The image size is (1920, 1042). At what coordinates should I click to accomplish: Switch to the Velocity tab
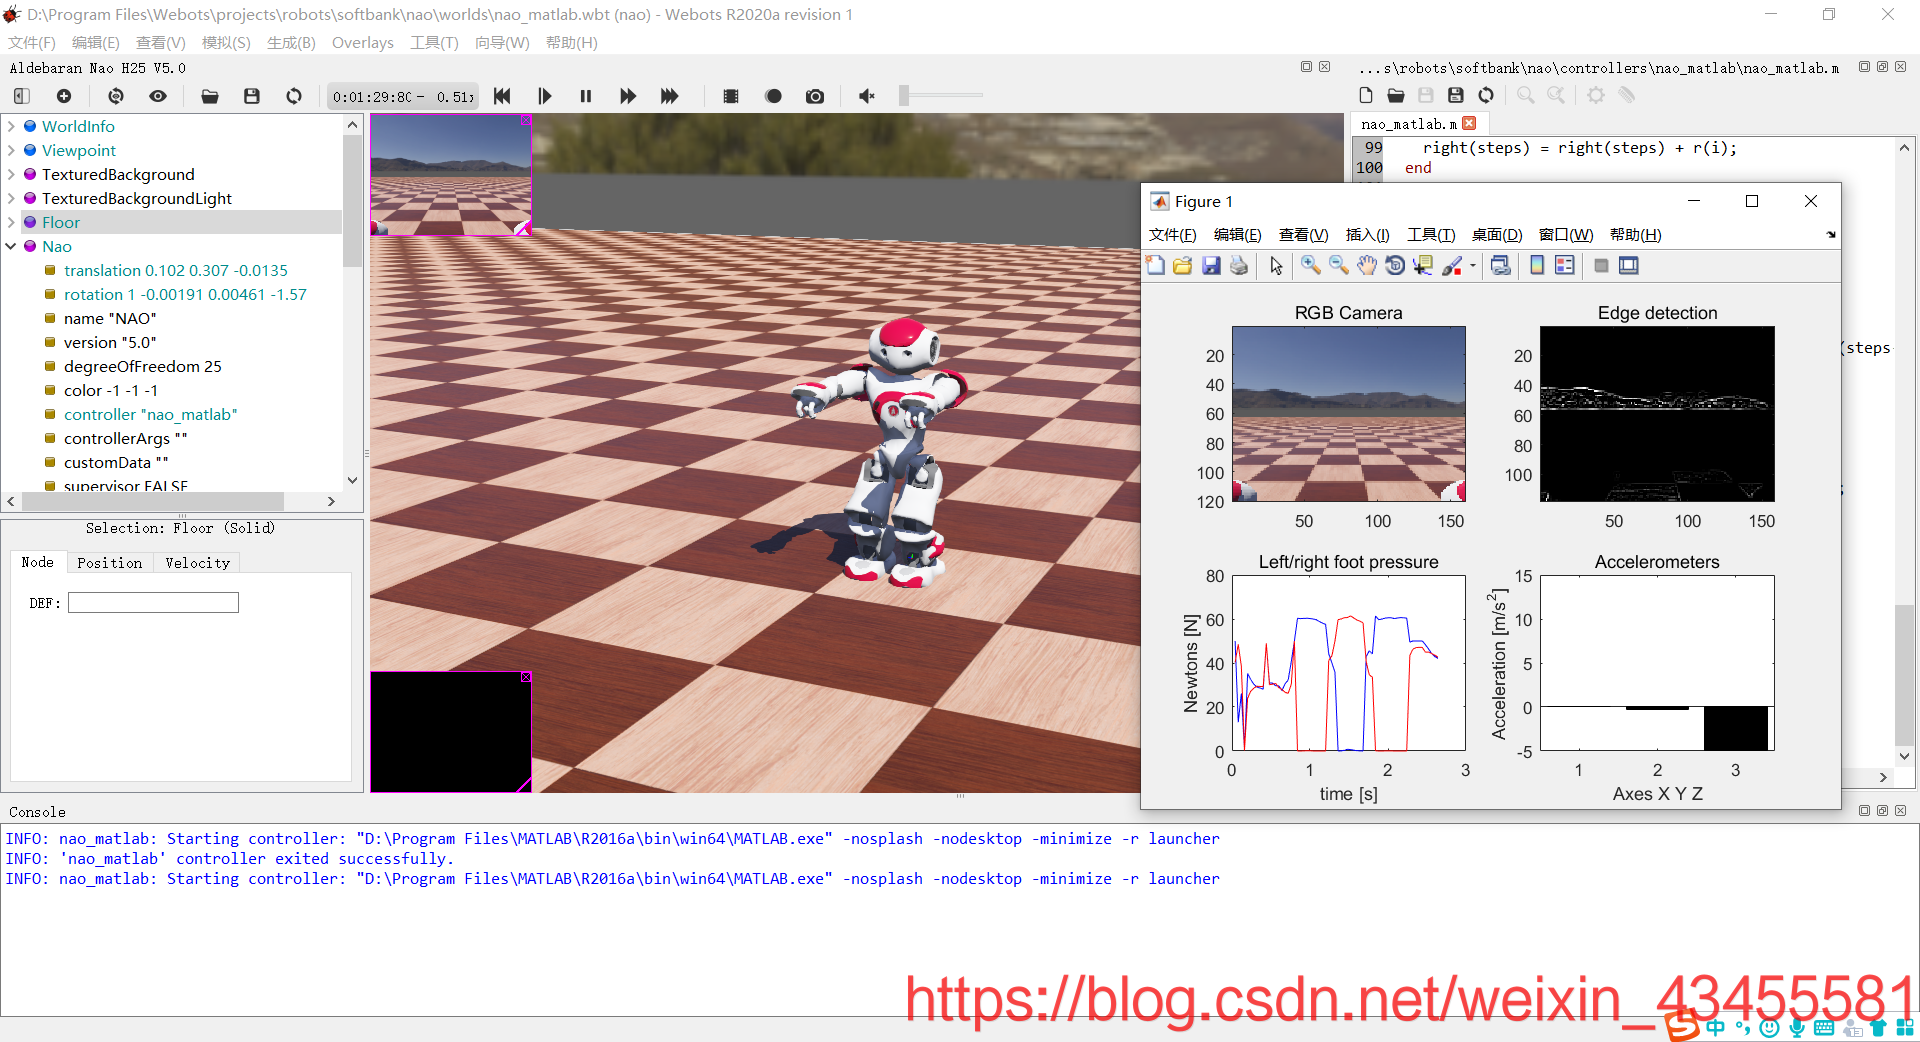pyautogui.click(x=197, y=563)
